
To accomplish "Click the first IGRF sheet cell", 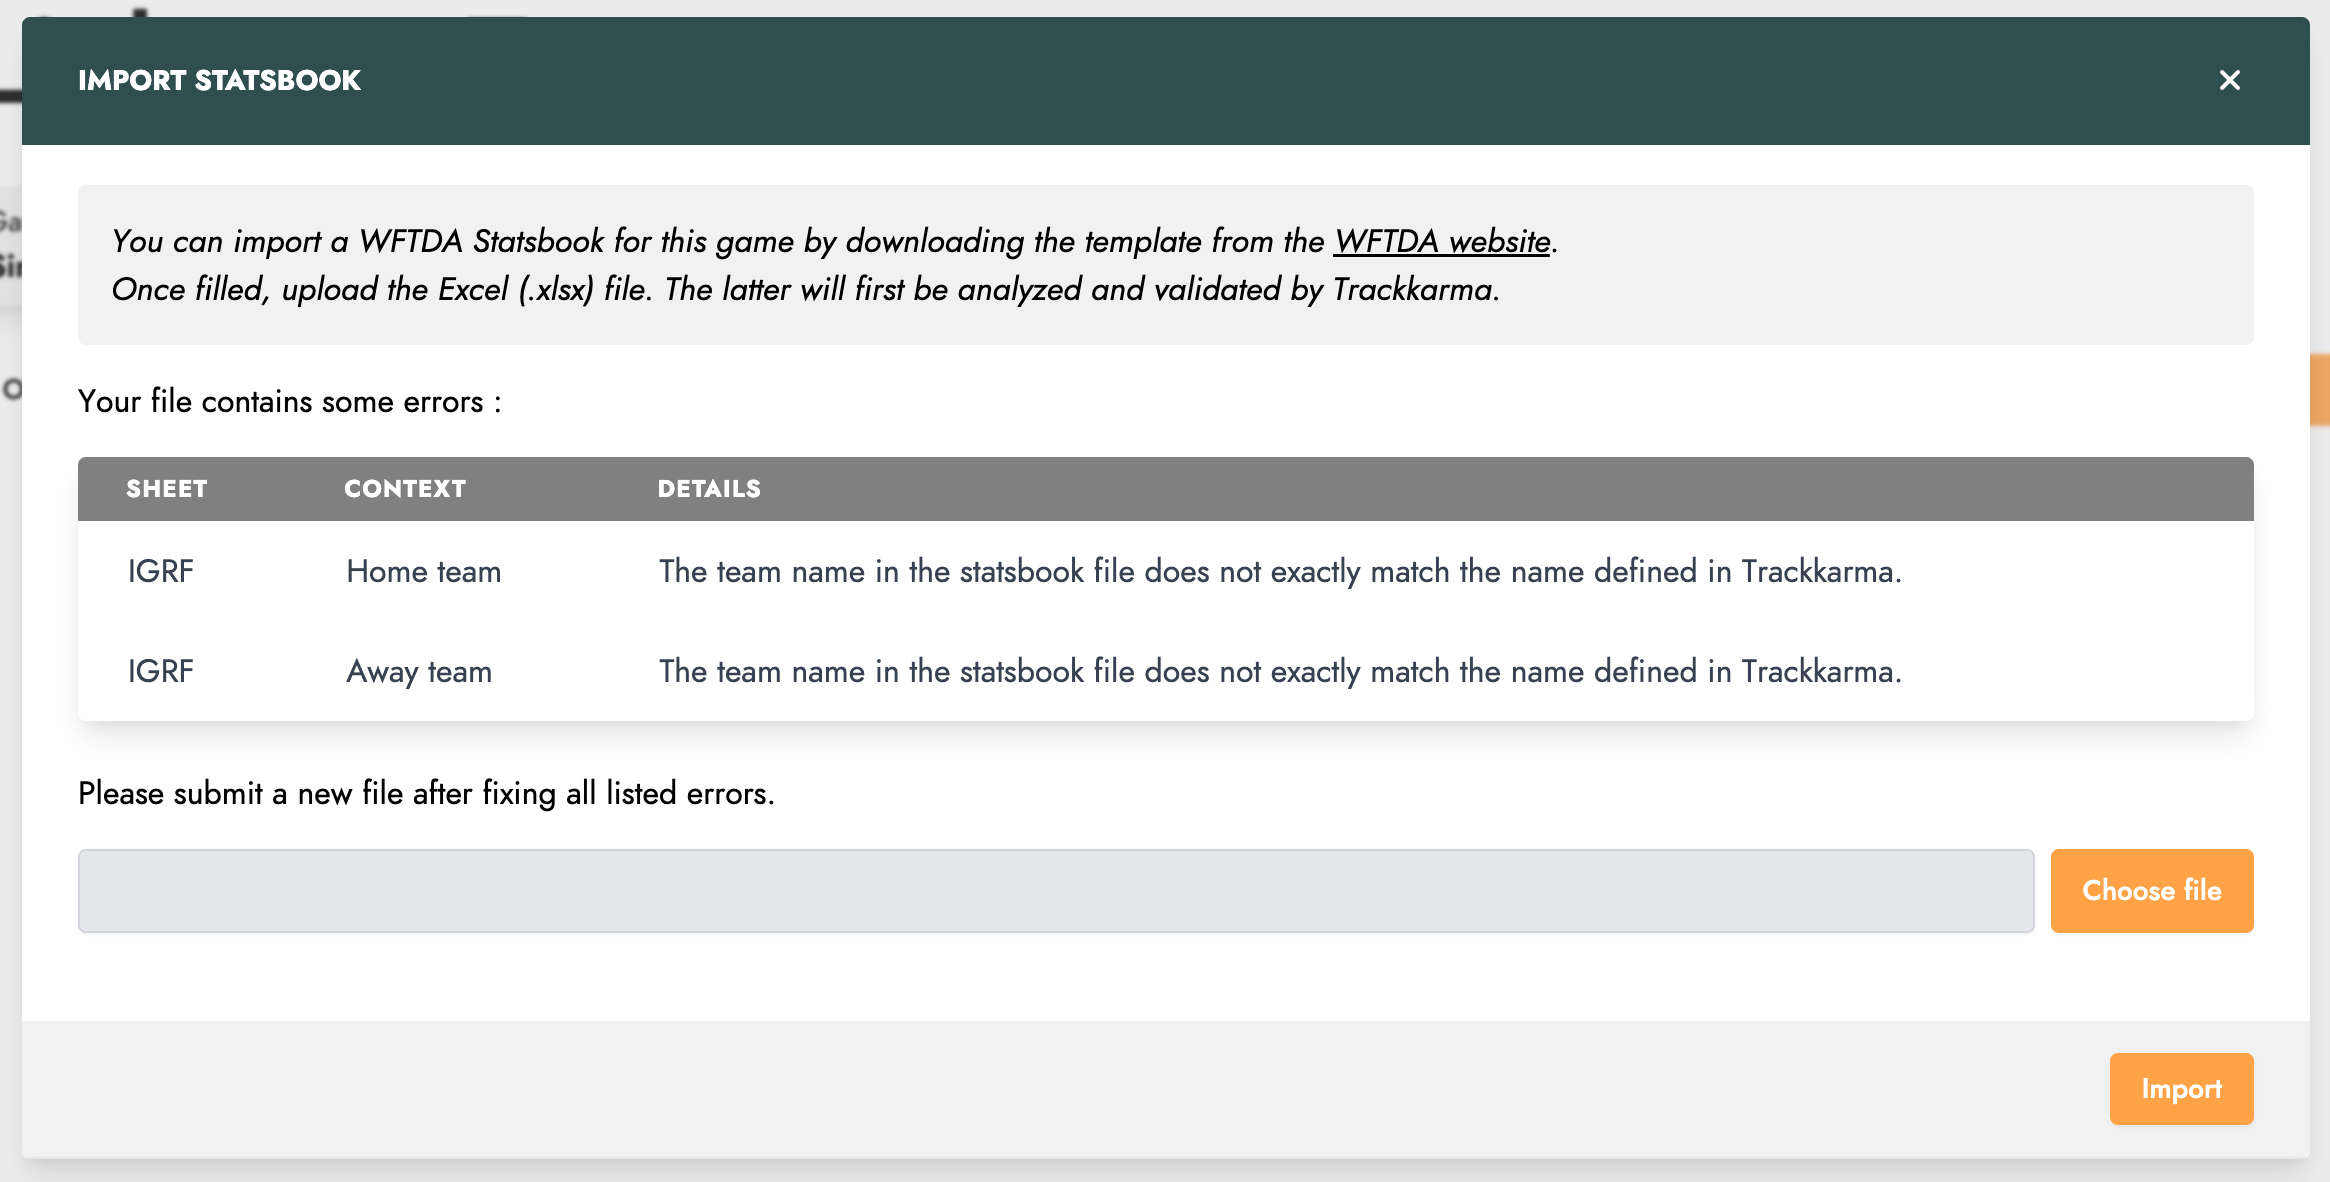I will tap(161, 571).
